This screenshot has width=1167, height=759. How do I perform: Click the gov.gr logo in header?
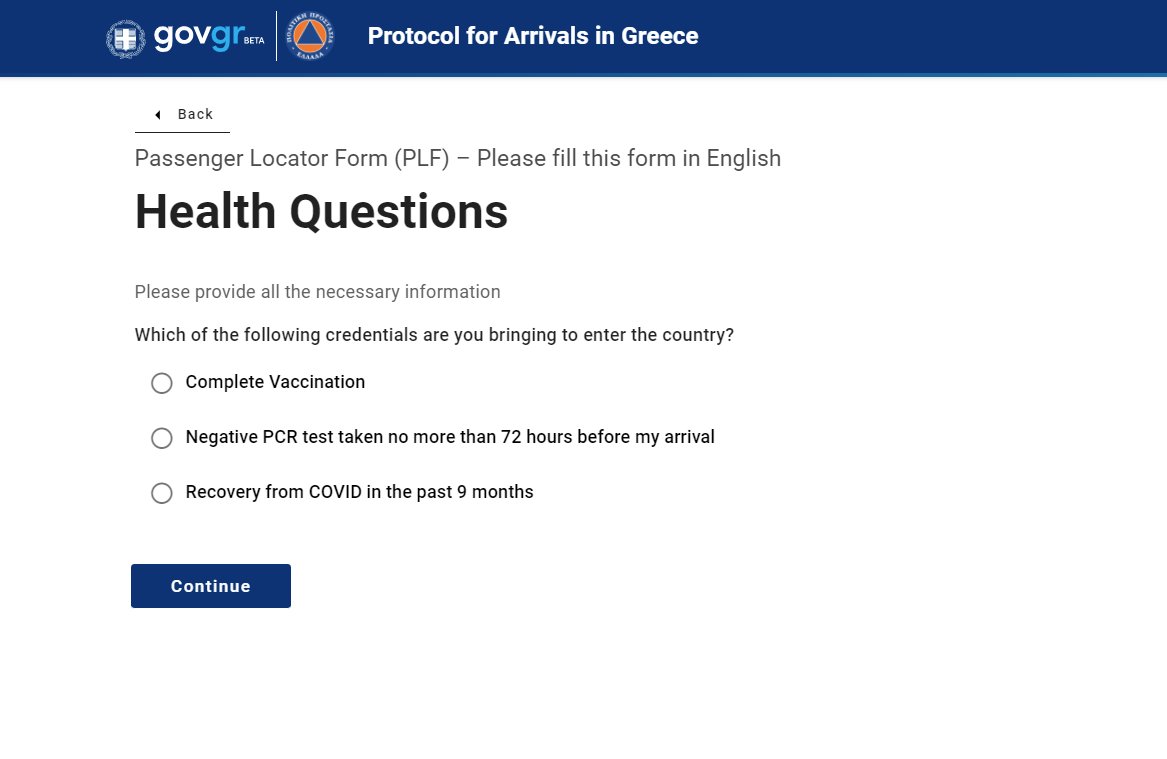[x=198, y=37]
